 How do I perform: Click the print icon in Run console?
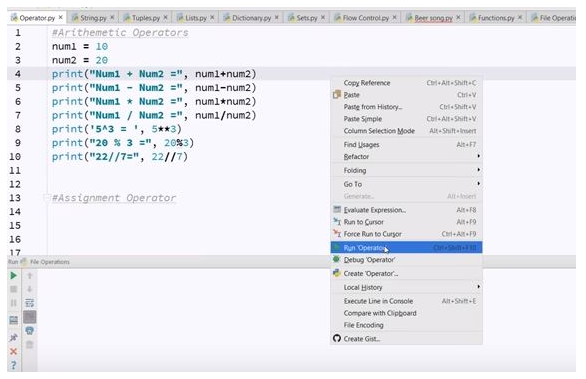coord(30,330)
